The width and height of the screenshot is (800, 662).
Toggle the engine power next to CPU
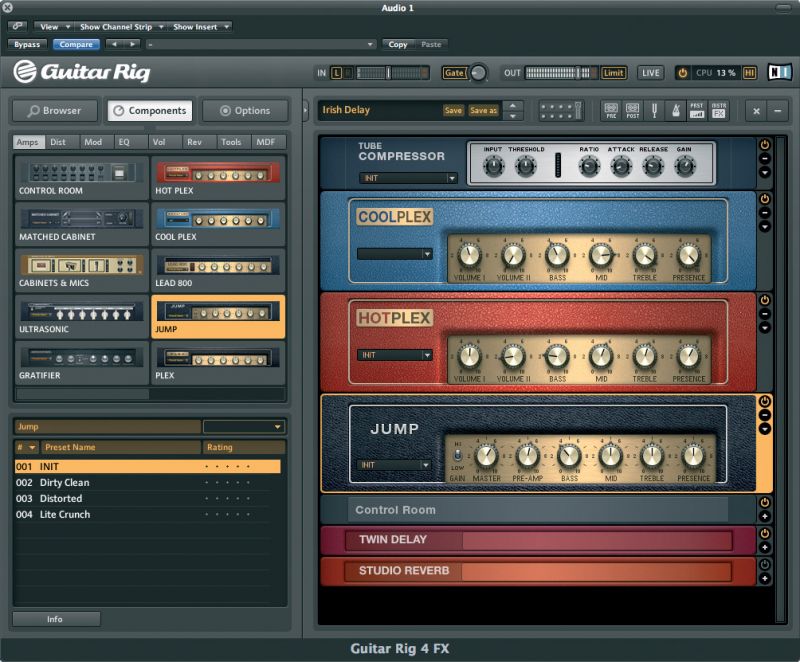[682, 73]
